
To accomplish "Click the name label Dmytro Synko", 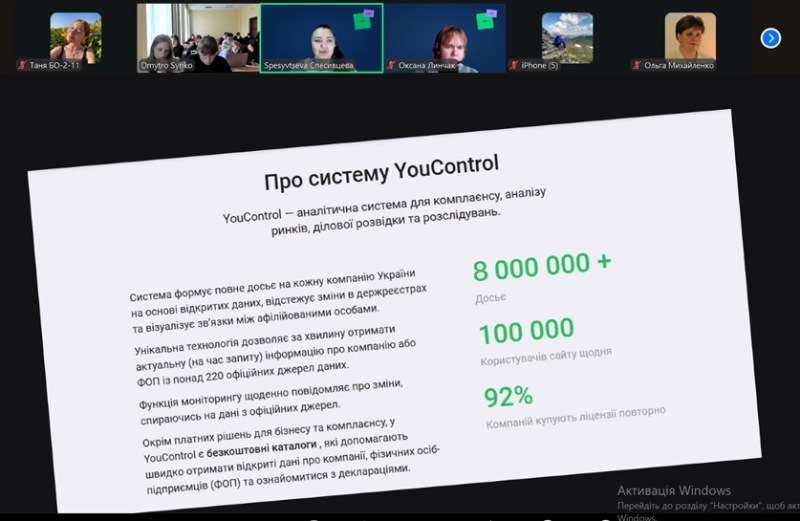I will click(x=166, y=65).
